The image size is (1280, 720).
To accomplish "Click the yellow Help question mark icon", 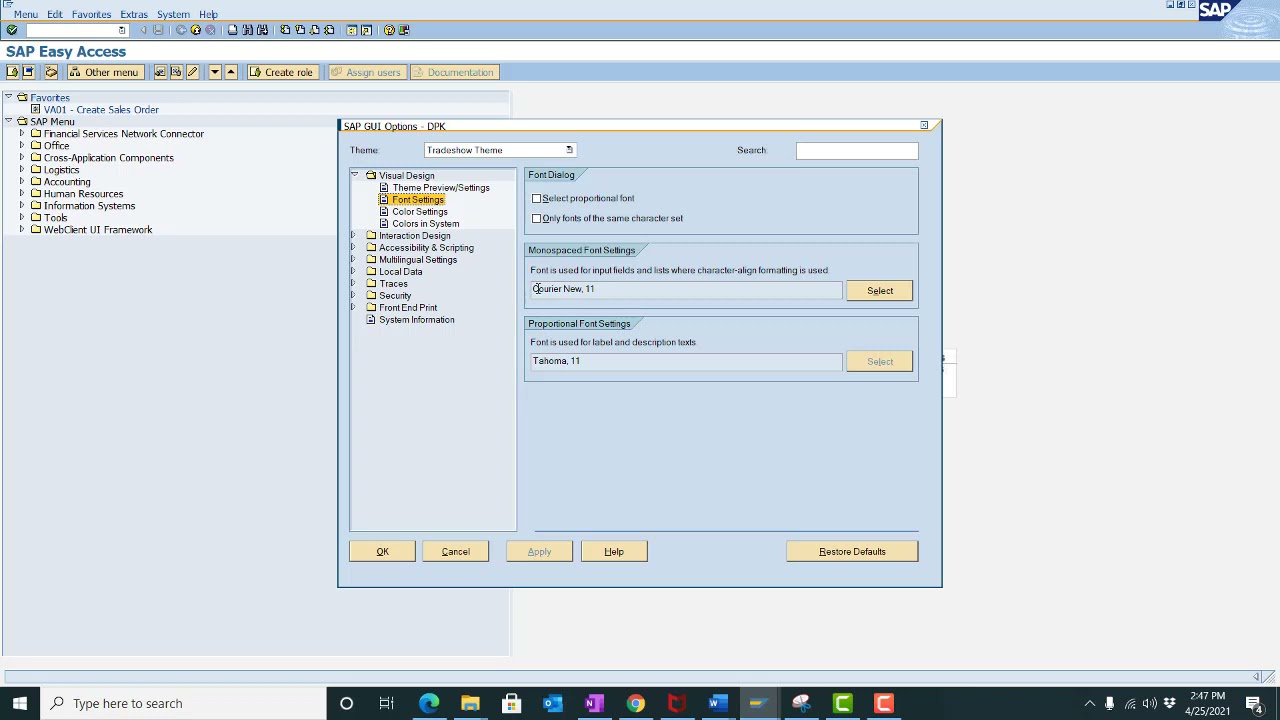I will [389, 30].
